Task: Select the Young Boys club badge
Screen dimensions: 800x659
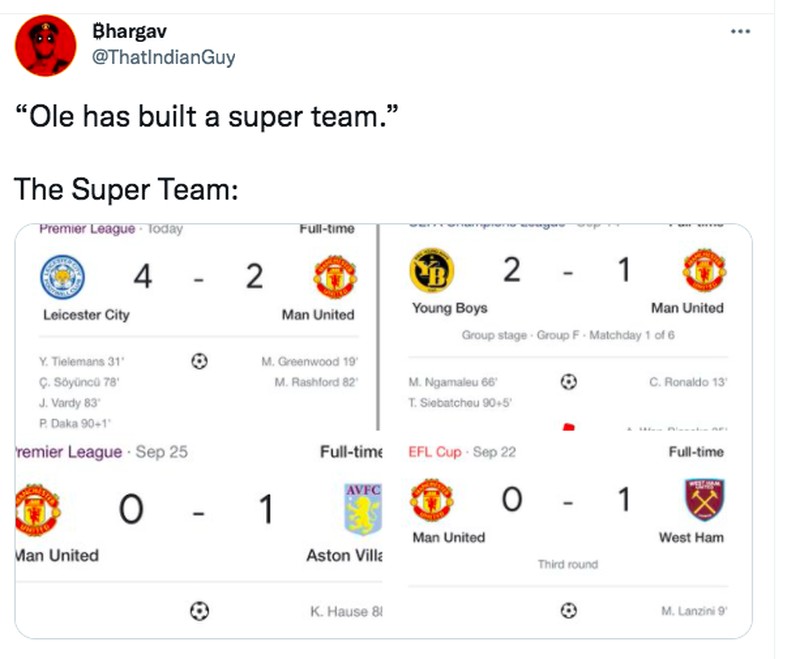Action: point(430,269)
